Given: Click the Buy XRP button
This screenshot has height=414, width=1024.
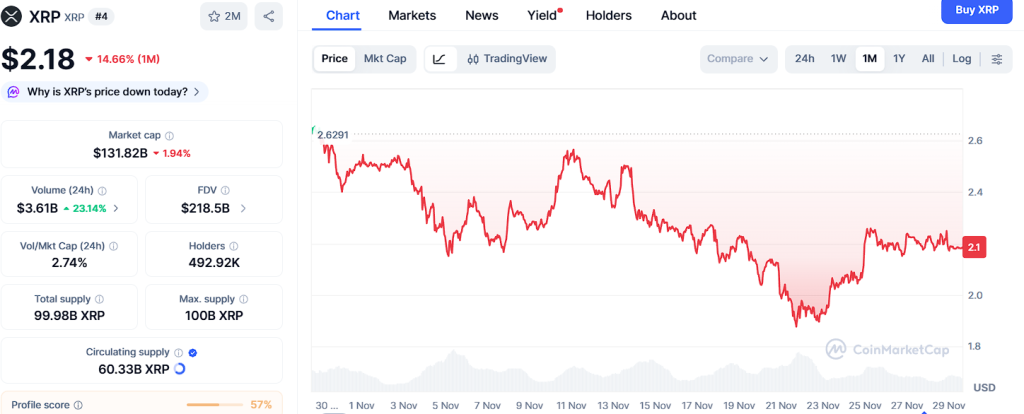Looking at the screenshot, I should tap(977, 10).
